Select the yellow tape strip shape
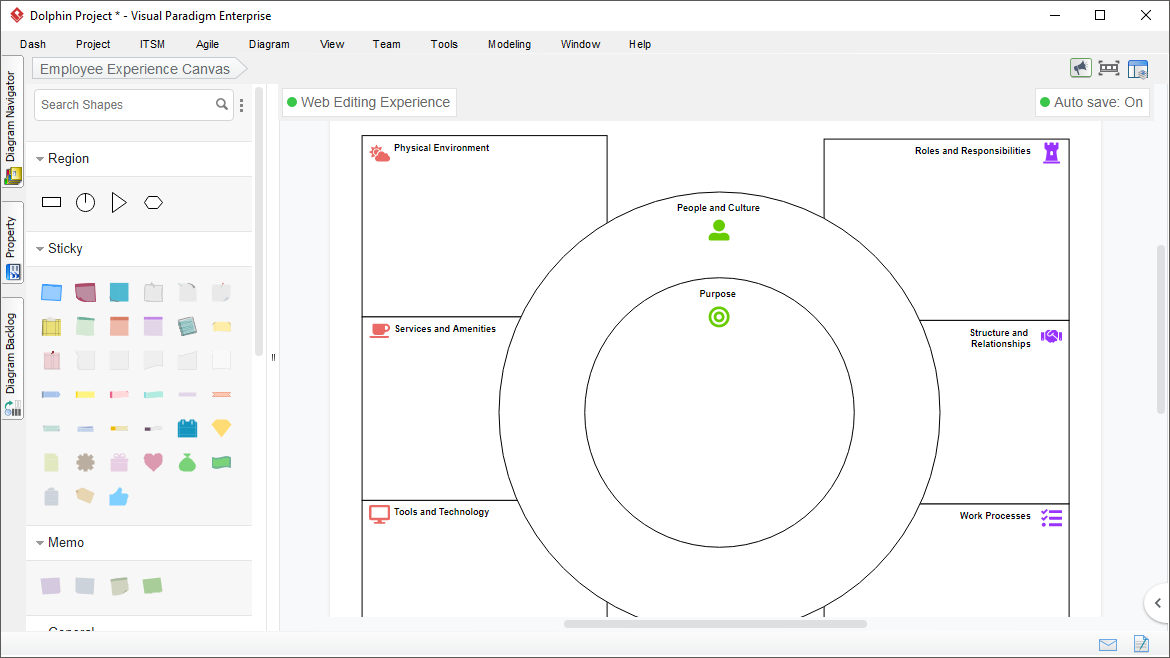The height and width of the screenshot is (658, 1170). (85, 394)
